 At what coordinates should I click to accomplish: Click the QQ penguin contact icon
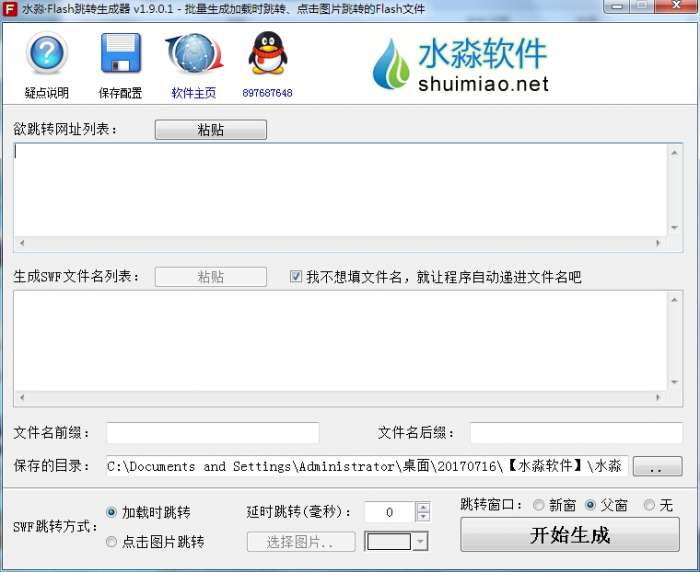coord(267,53)
